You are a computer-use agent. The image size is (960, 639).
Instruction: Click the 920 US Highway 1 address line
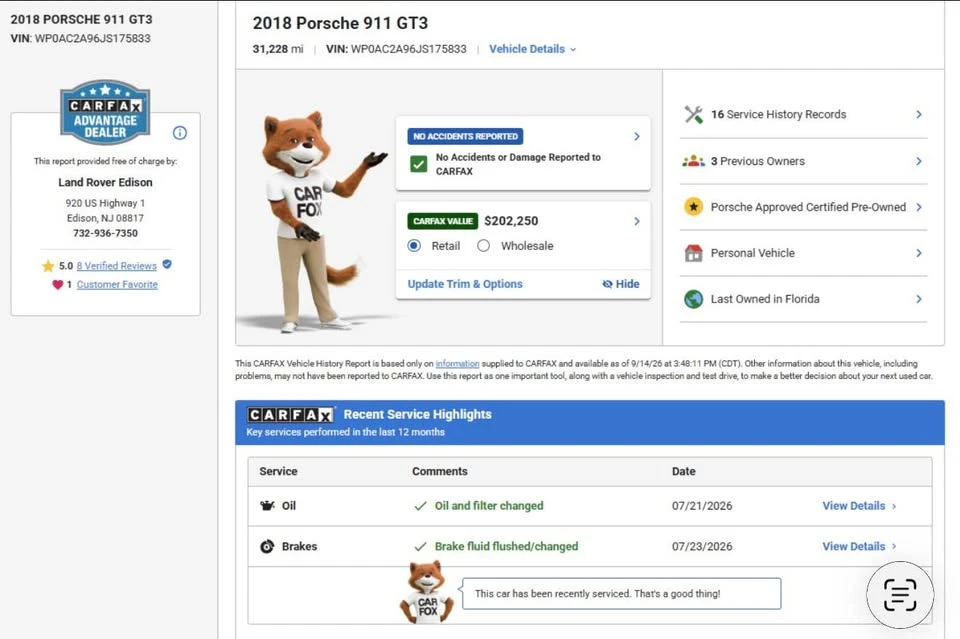[105, 203]
